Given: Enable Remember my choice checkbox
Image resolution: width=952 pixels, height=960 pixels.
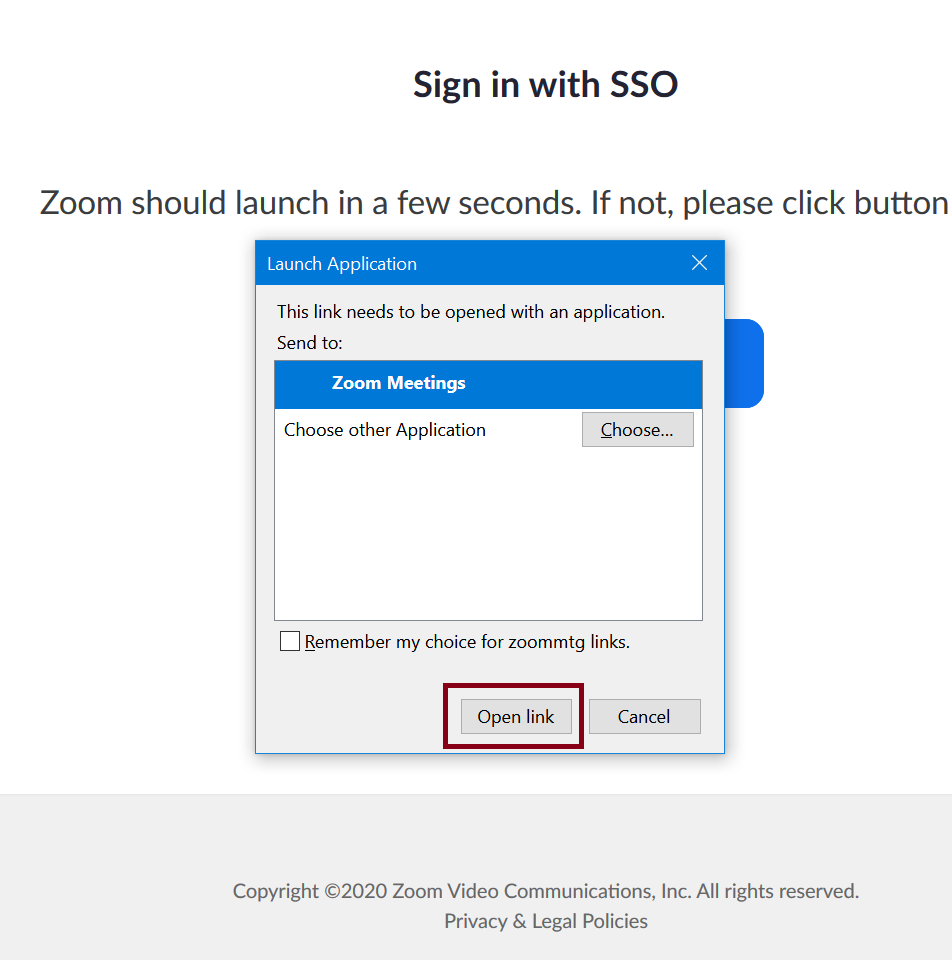Looking at the screenshot, I should 290,641.
